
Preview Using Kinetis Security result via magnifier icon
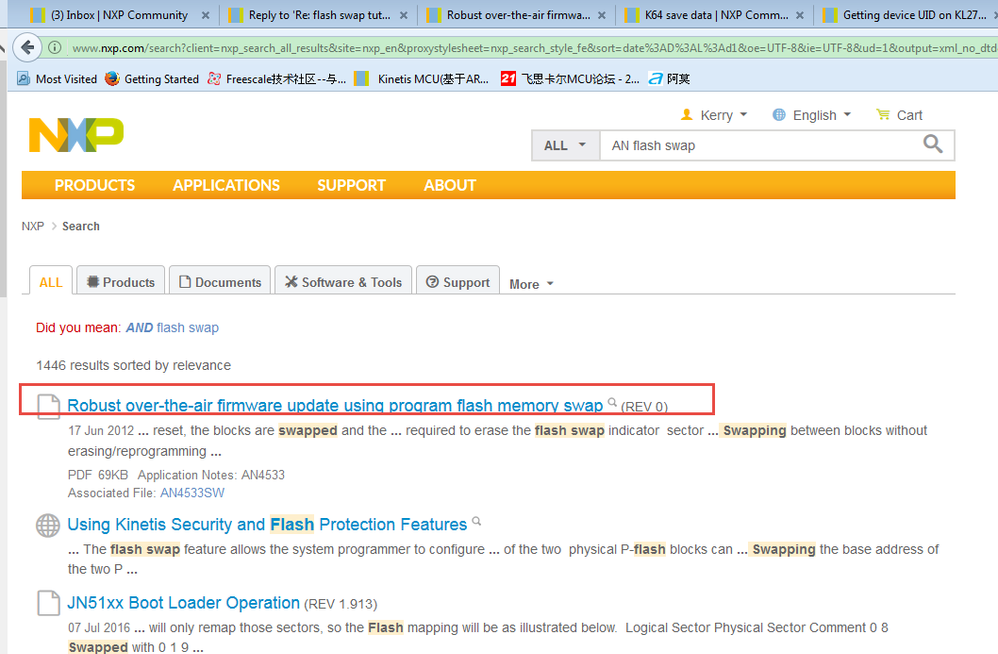[x=476, y=522]
